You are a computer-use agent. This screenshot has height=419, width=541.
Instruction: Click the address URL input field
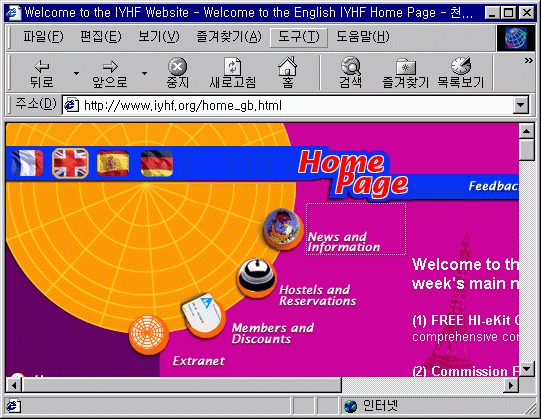[287, 105]
